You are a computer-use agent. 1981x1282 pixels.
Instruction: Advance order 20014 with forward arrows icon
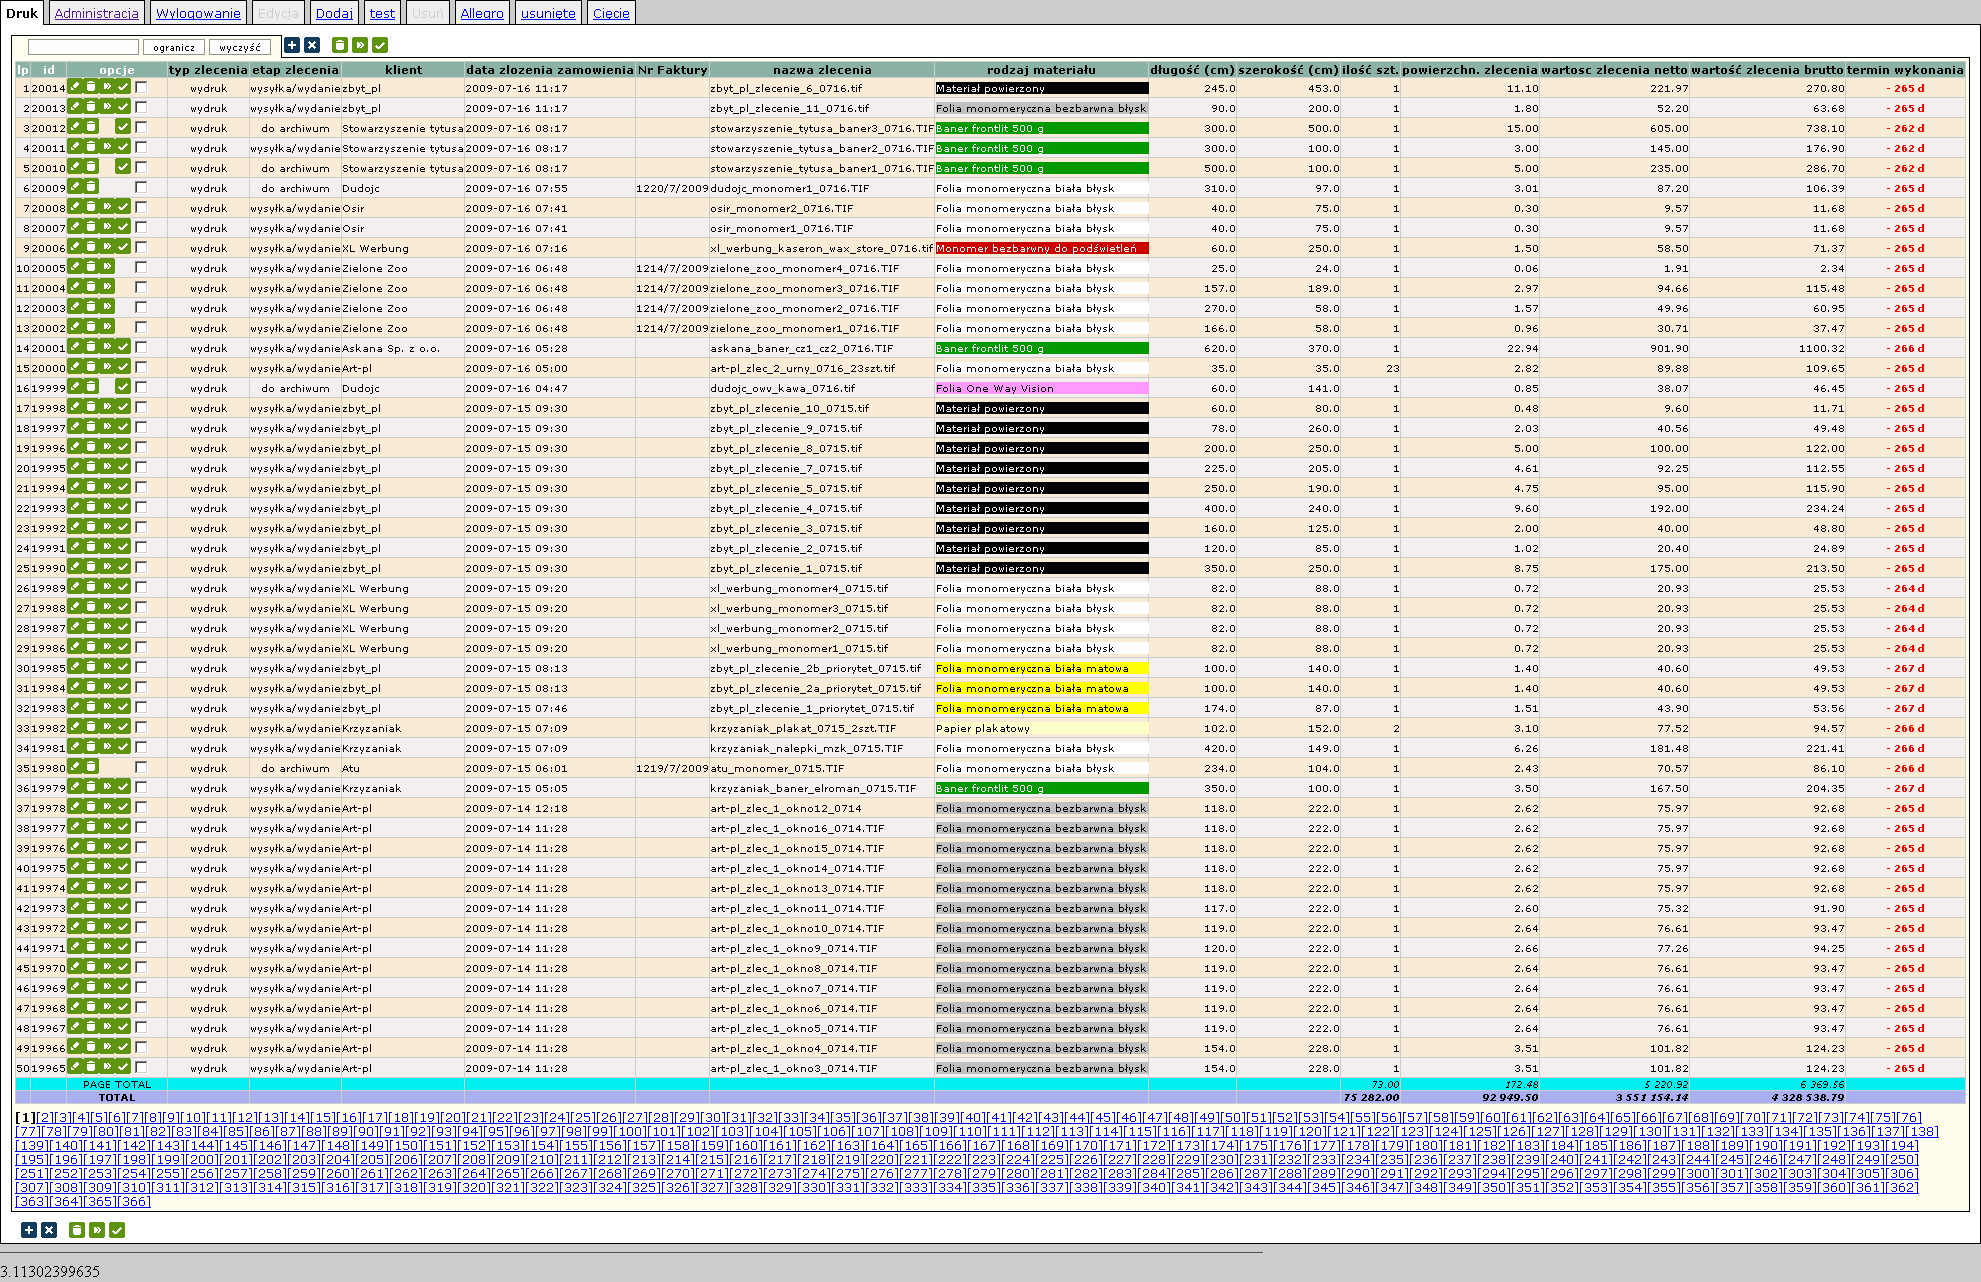pyautogui.click(x=107, y=87)
